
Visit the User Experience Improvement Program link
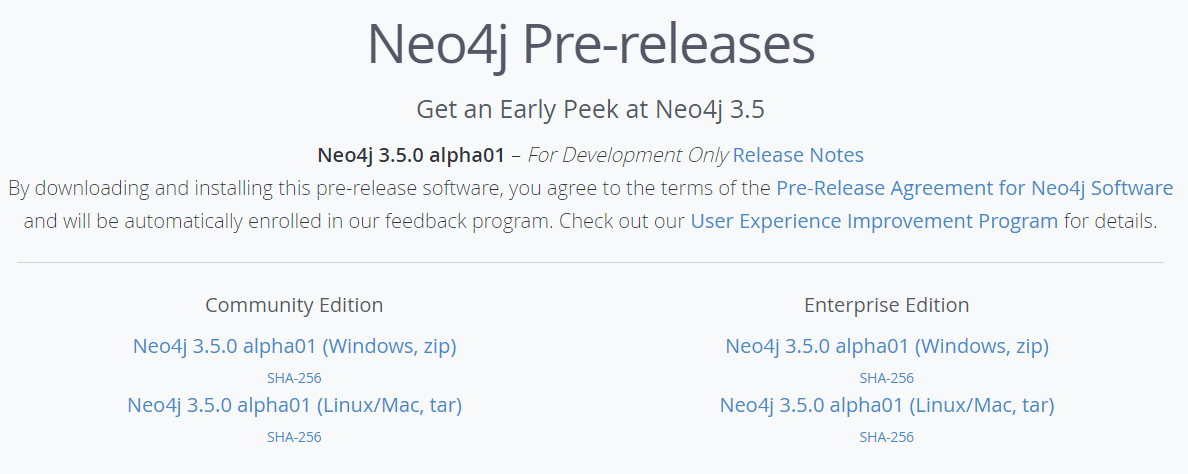tap(874, 221)
